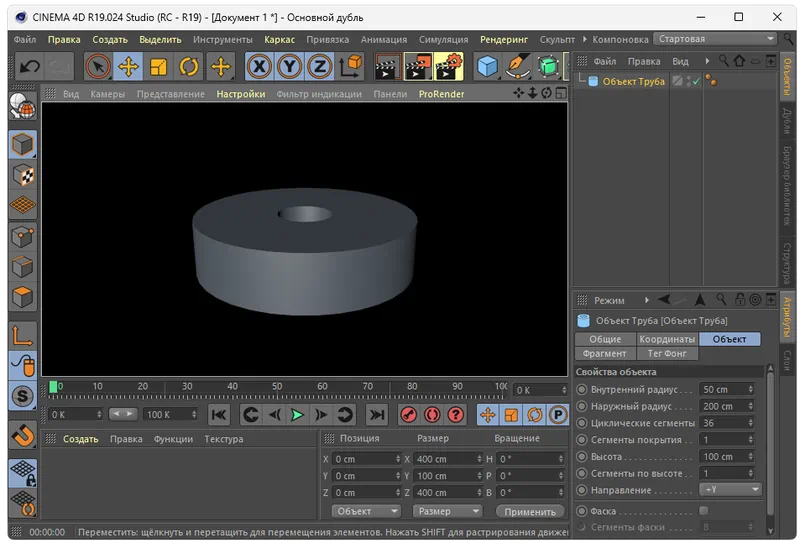Click the green playhead at frame 0
The width and height of the screenshot is (800, 543).
tap(53, 387)
